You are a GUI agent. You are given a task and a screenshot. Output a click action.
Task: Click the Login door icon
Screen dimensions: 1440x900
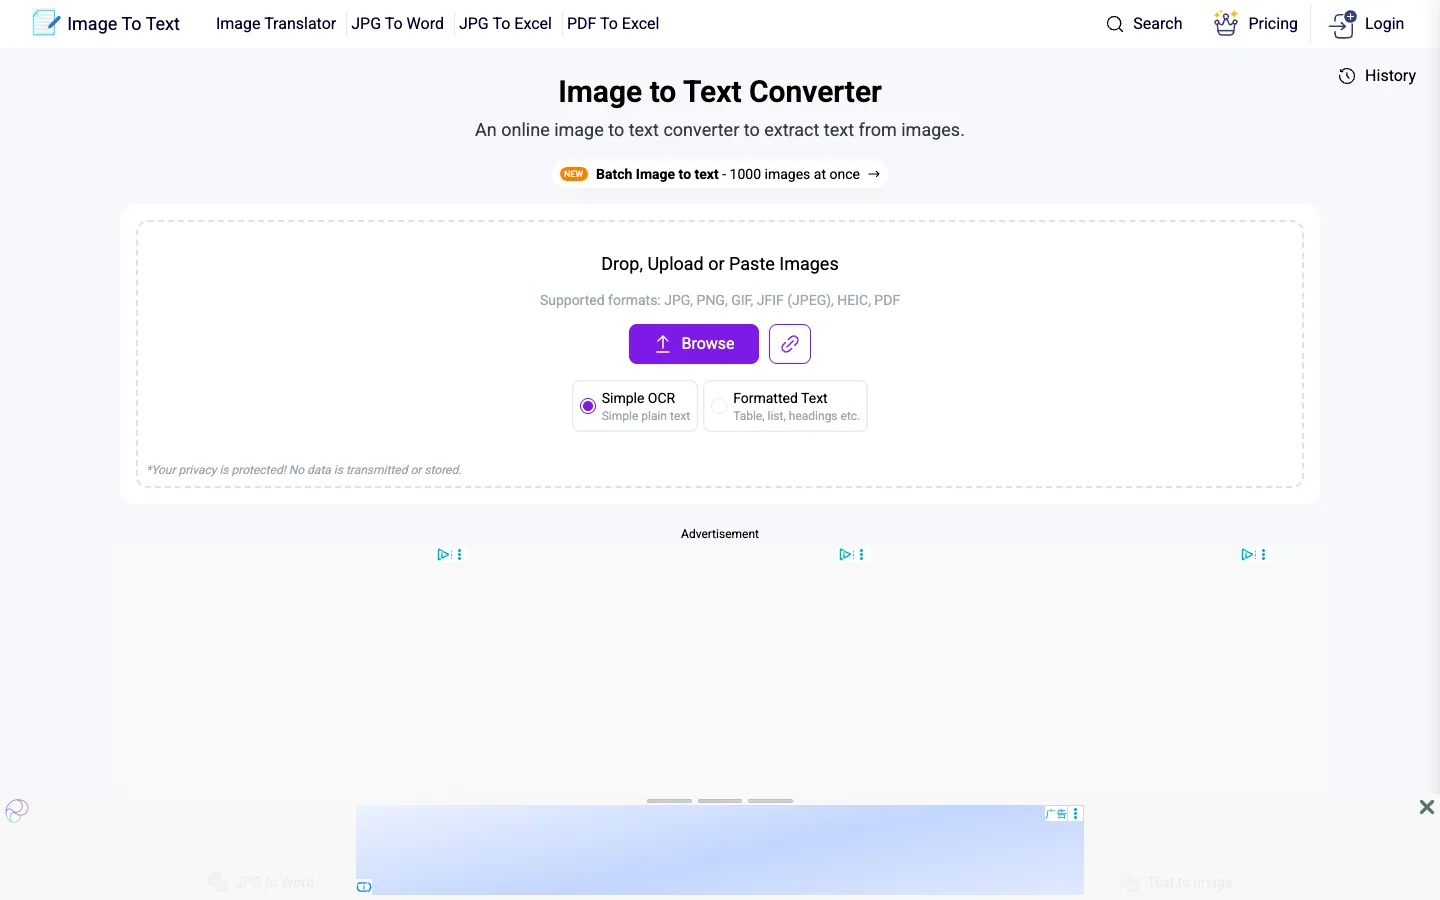[x=1343, y=24]
